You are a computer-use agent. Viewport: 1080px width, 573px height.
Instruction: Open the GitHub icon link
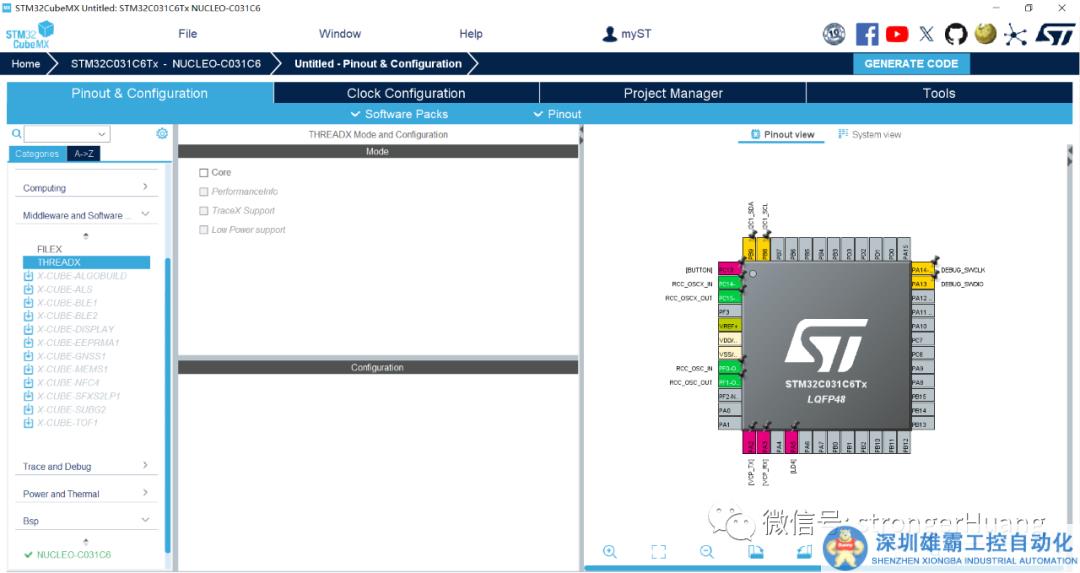pyautogui.click(x=956, y=34)
